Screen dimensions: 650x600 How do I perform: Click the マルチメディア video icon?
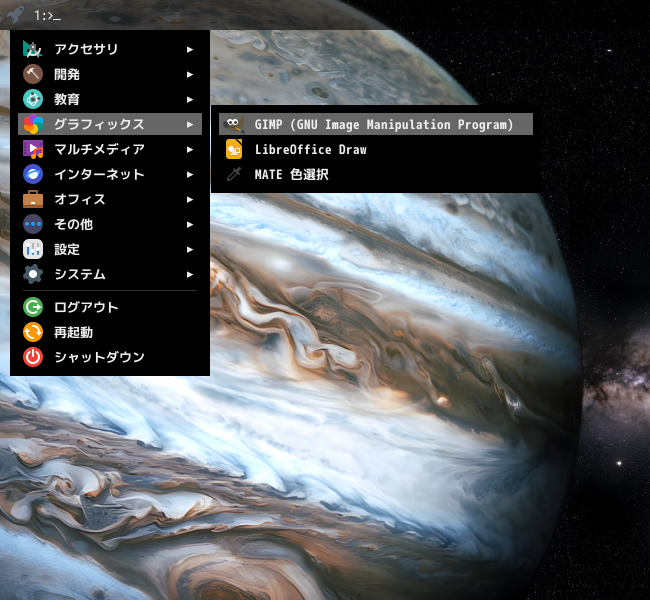[33, 149]
